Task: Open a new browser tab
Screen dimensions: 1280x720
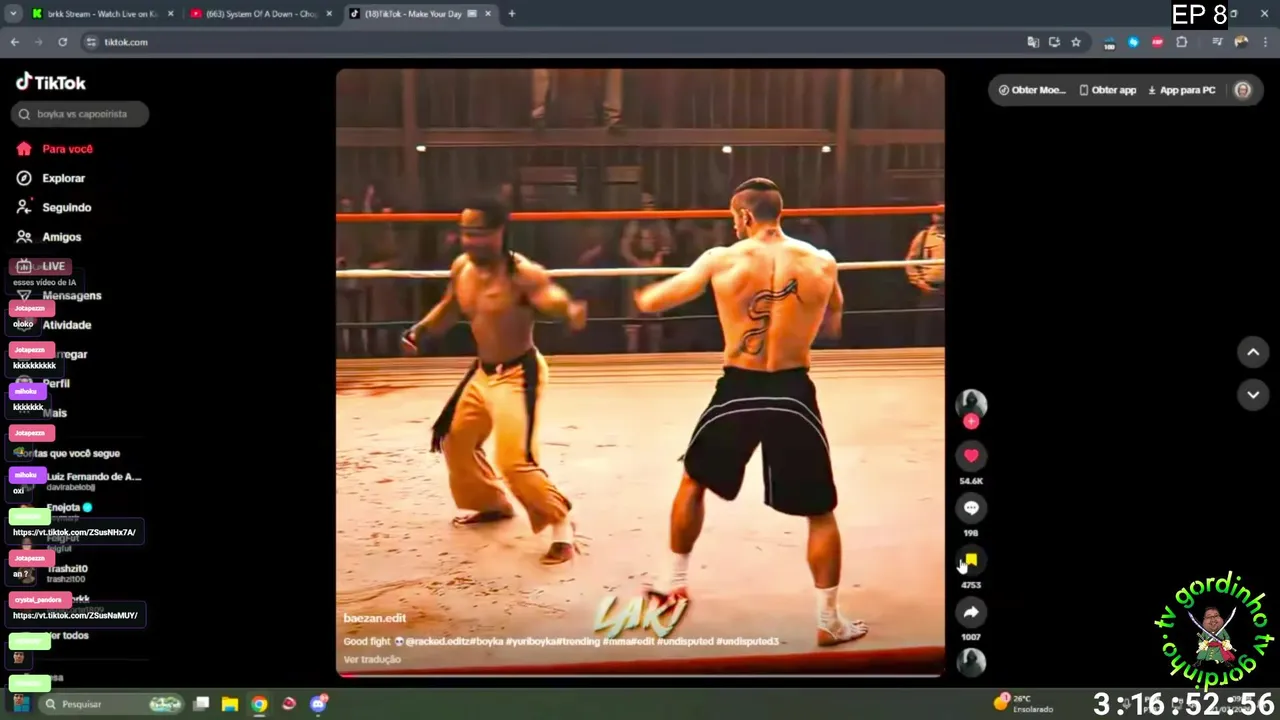Action: [x=511, y=14]
